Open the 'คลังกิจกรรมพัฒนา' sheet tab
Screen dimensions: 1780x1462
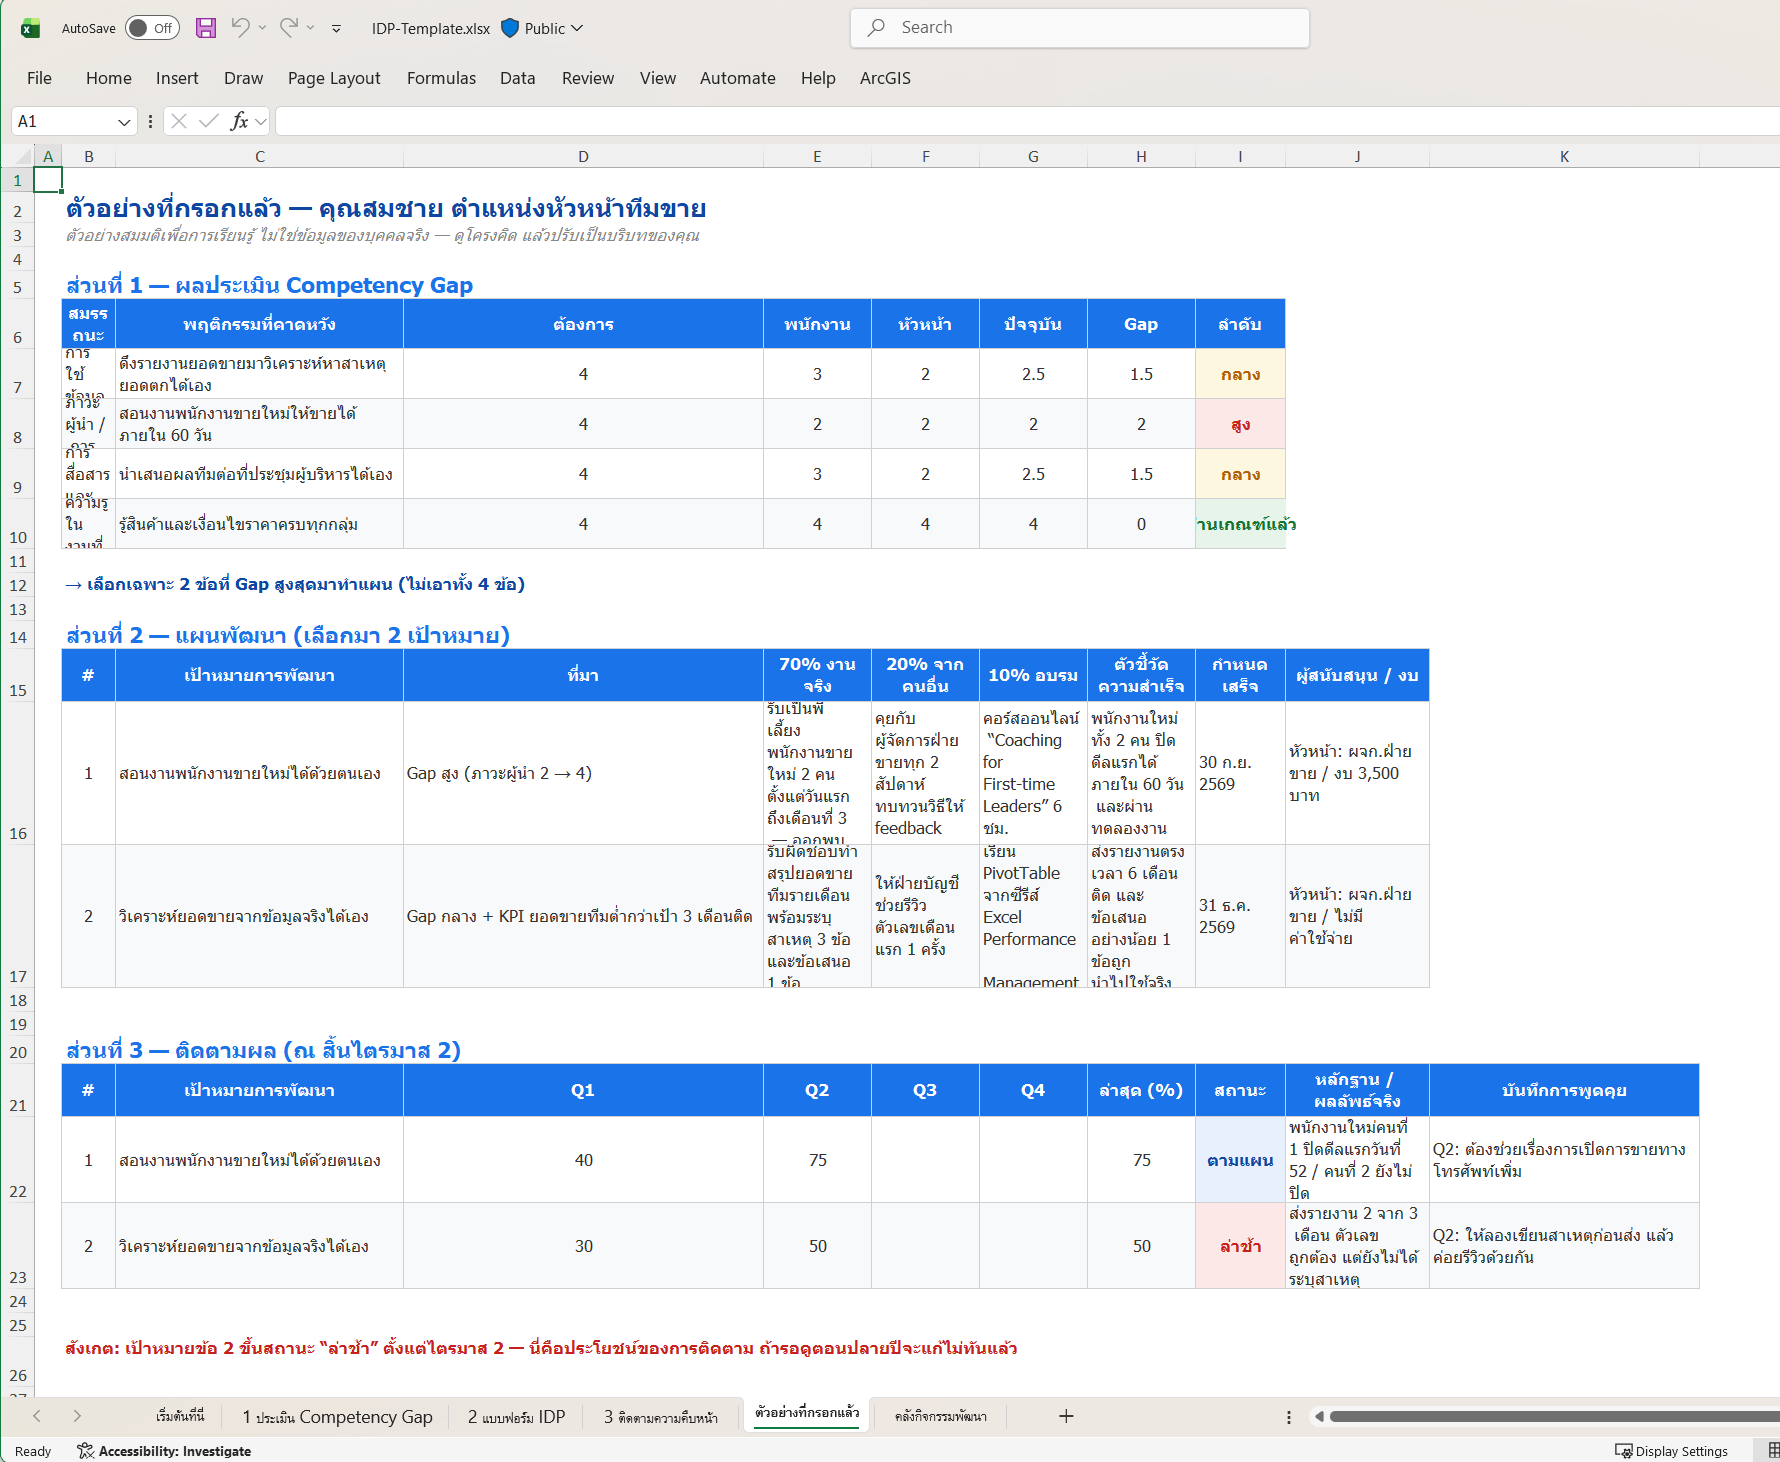point(941,1416)
